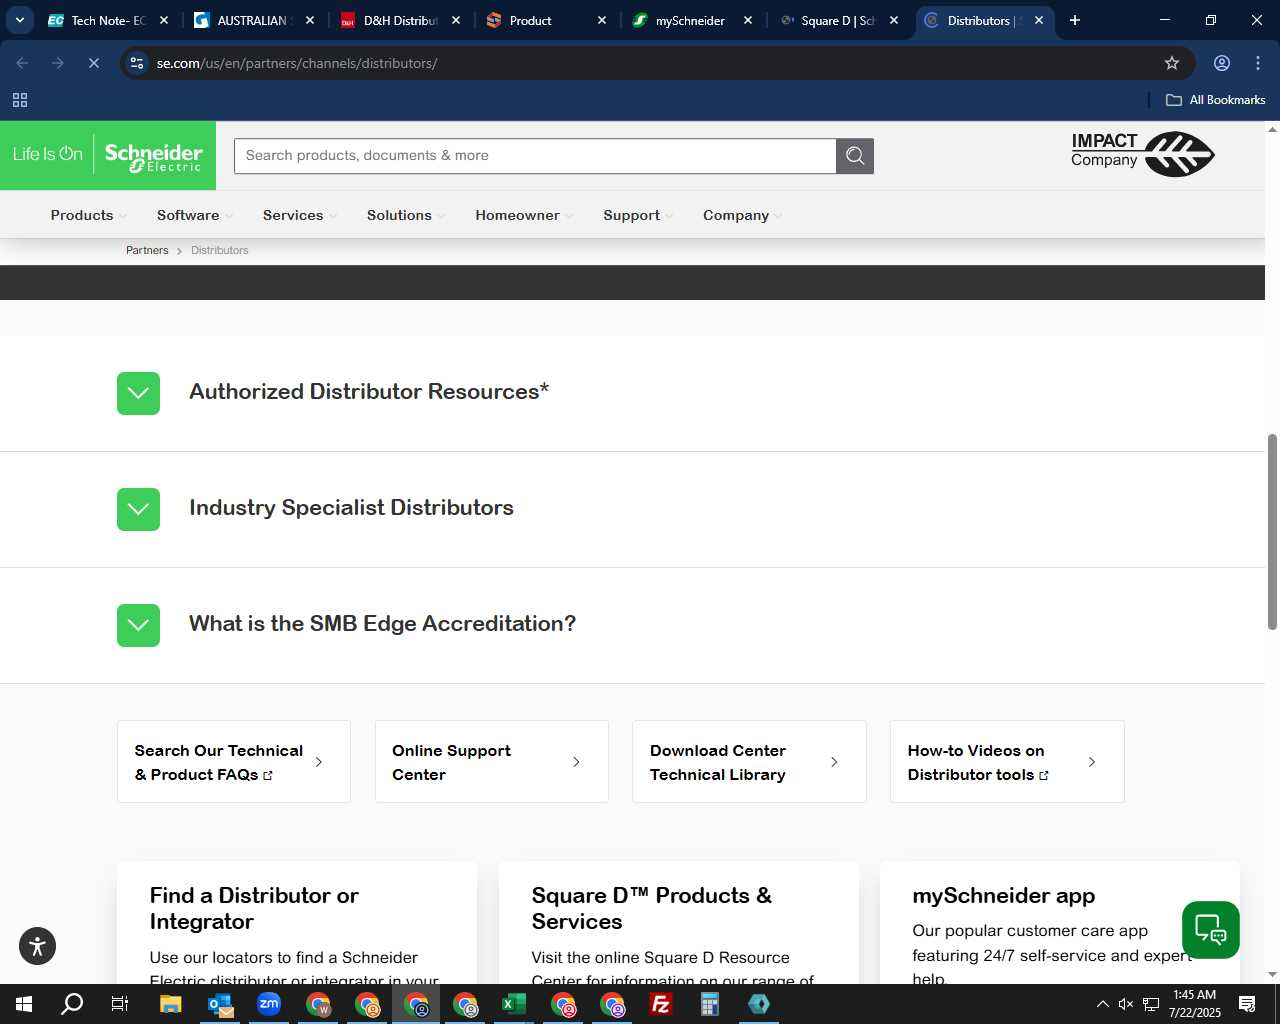Open the Chrome profile icon
Screen dimensions: 1280x1024
click(1222, 63)
